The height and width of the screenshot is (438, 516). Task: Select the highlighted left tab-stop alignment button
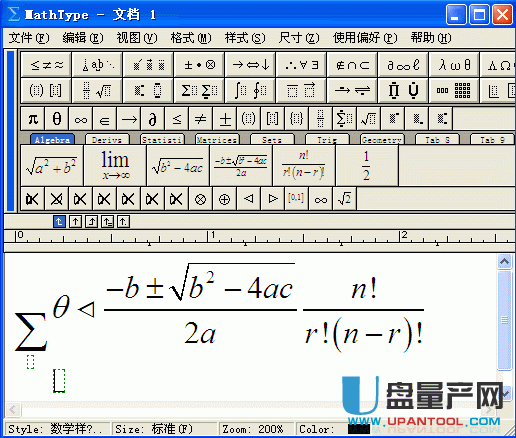coord(59,221)
